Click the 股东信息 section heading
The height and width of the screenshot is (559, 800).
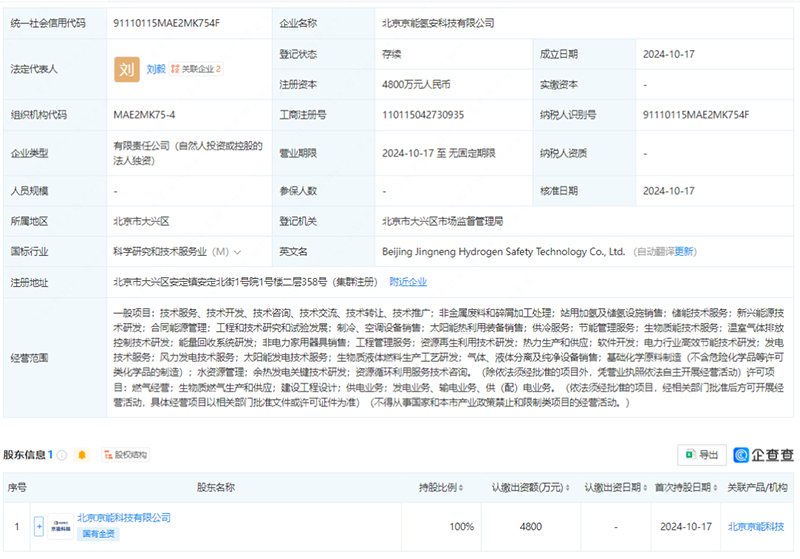pos(24,455)
